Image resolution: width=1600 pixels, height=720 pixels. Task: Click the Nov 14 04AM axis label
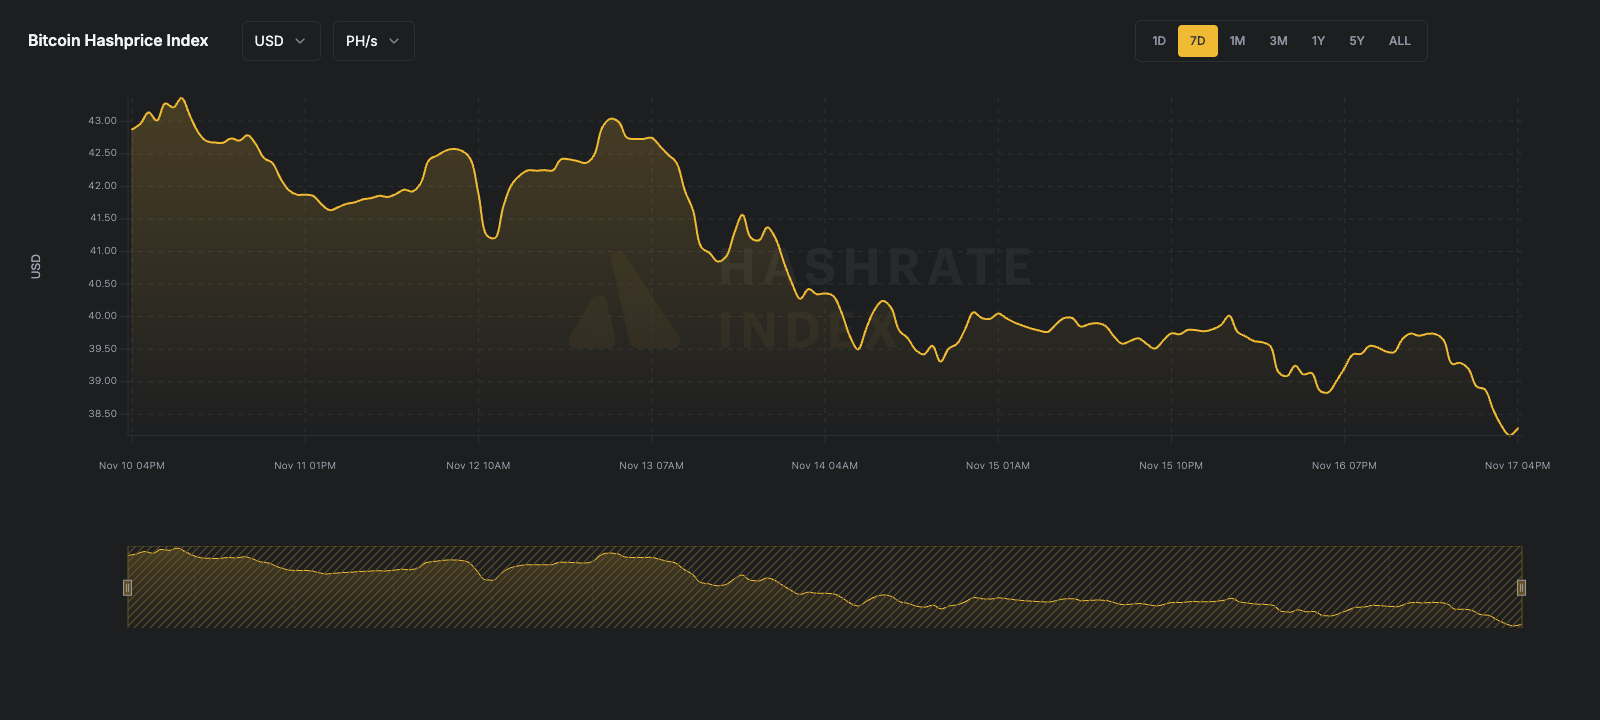825,466
